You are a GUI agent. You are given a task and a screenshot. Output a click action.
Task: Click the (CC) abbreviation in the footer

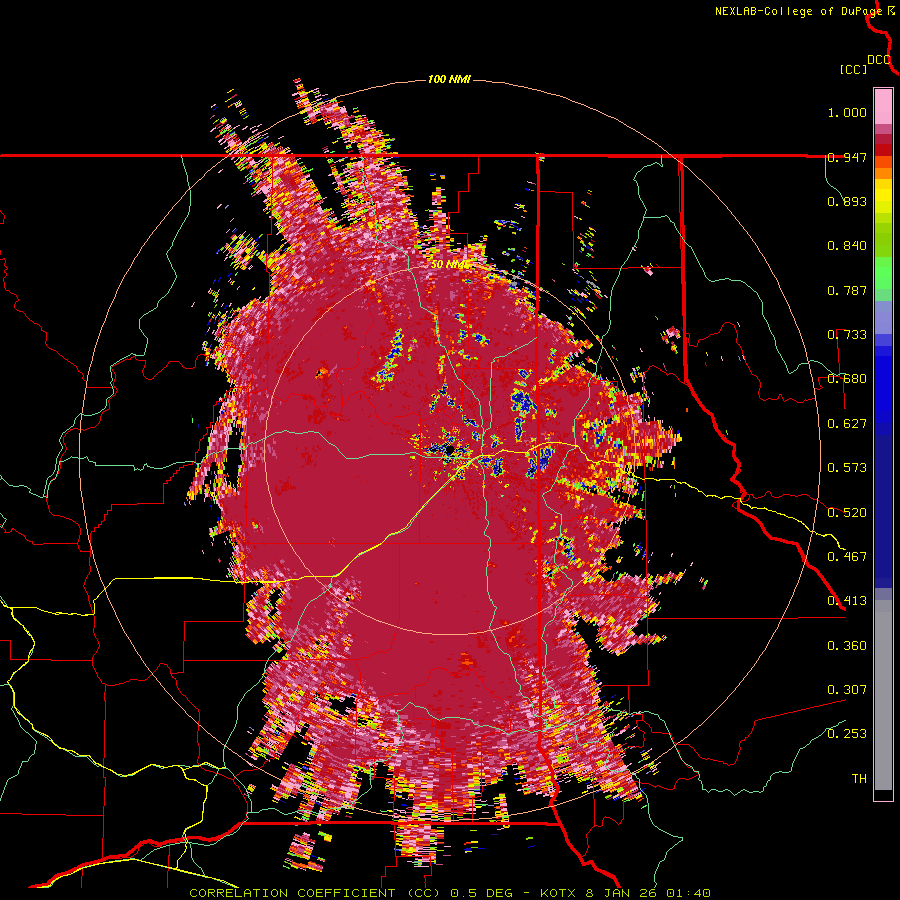click(424, 893)
